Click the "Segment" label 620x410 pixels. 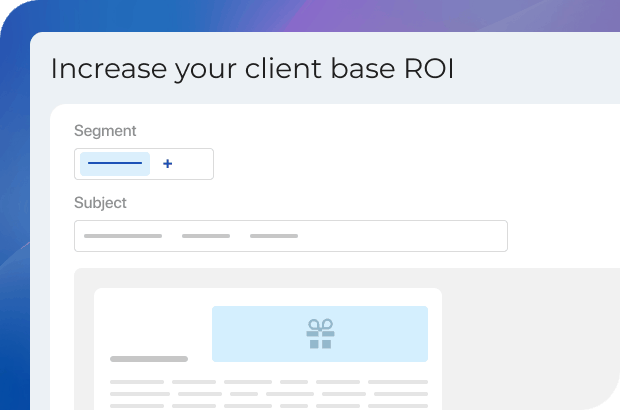pyautogui.click(x=105, y=131)
